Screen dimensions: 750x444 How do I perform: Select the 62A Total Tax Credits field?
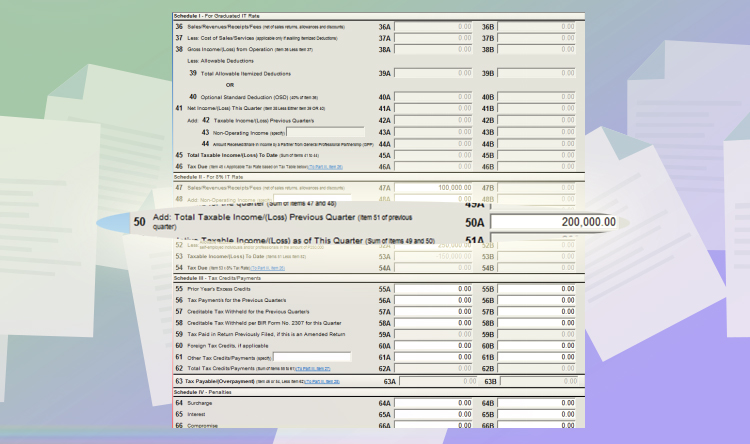click(x=433, y=368)
